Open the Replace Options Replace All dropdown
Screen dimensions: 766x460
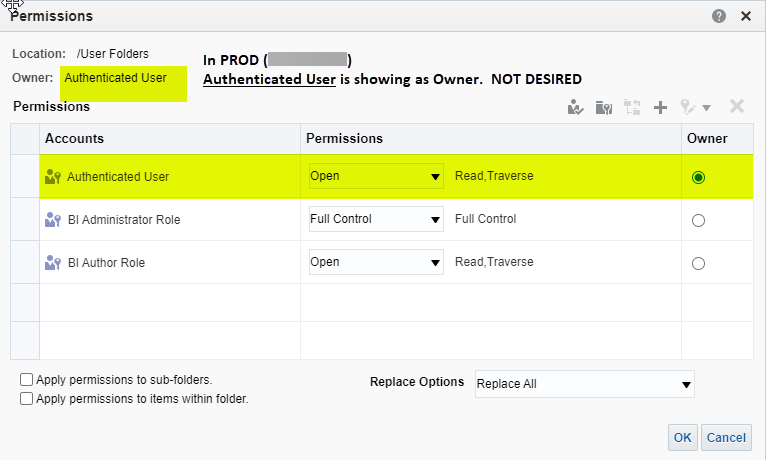coord(585,384)
